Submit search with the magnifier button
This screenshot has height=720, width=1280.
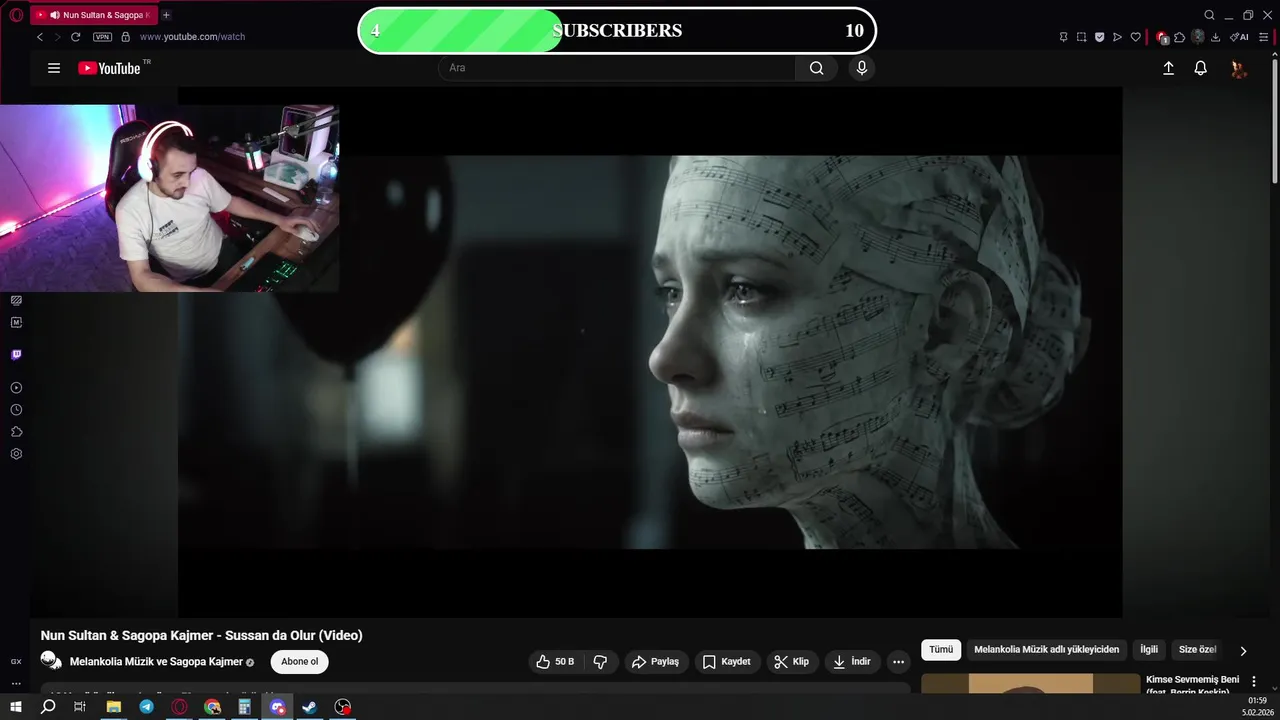tap(817, 68)
